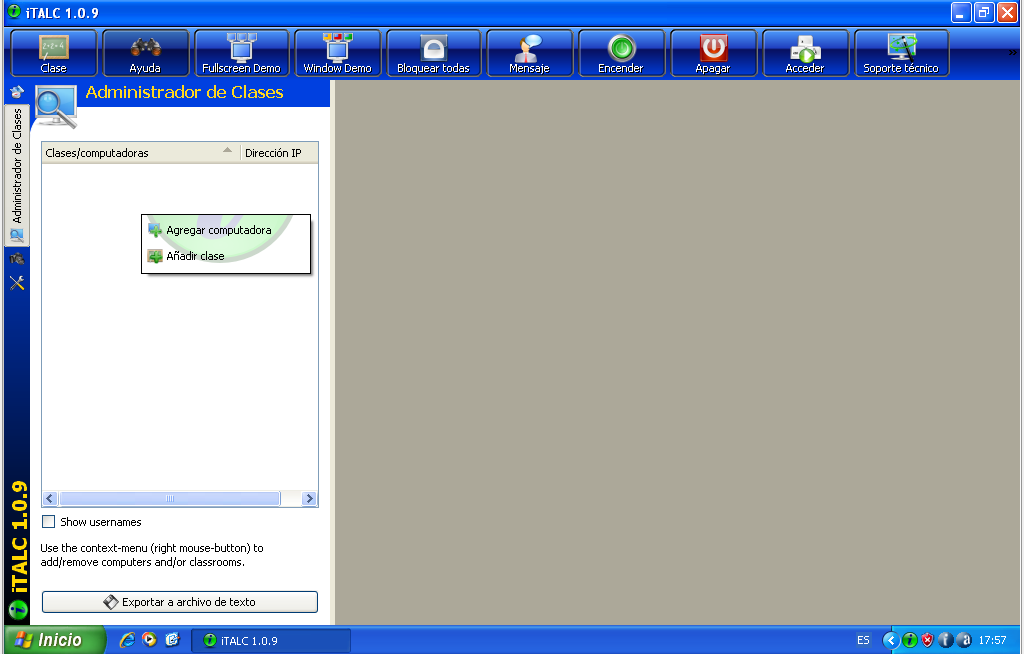Open Soporte técnico tool

point(901,53)
